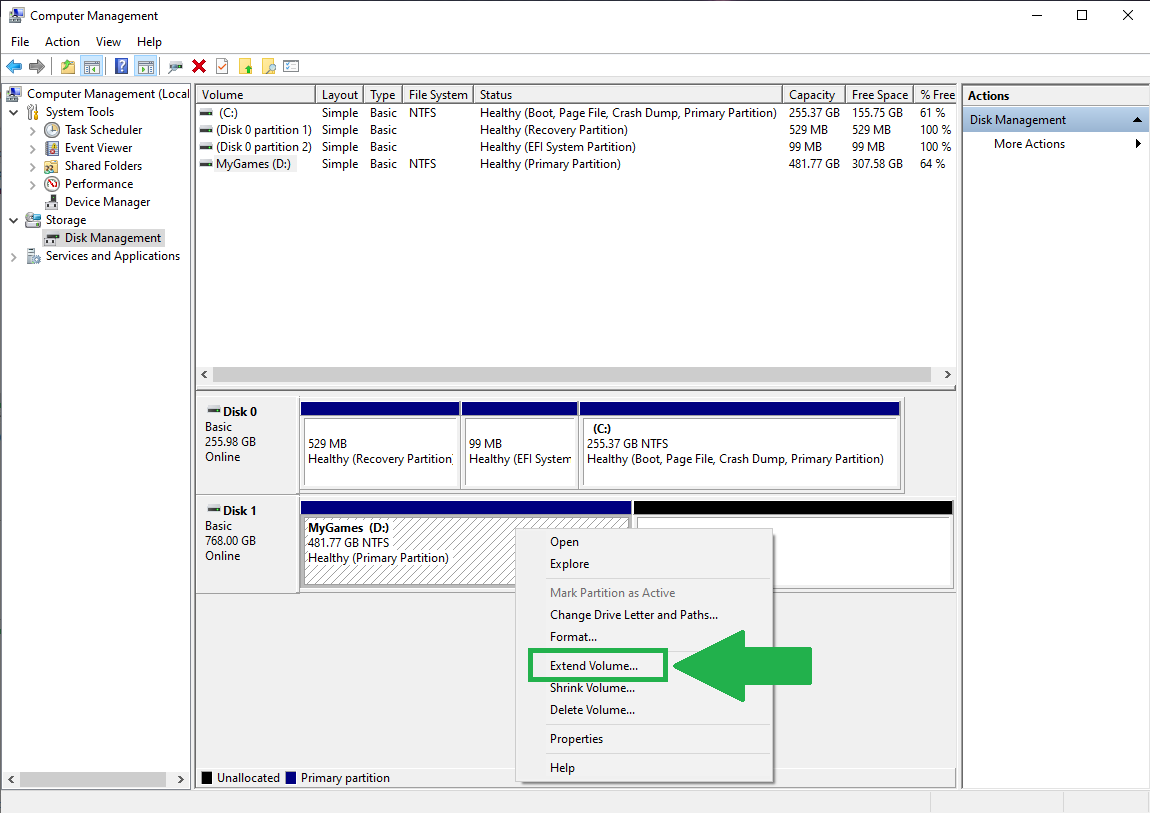
Task: Sort by the Capacity column header
Action: point(812,95)
